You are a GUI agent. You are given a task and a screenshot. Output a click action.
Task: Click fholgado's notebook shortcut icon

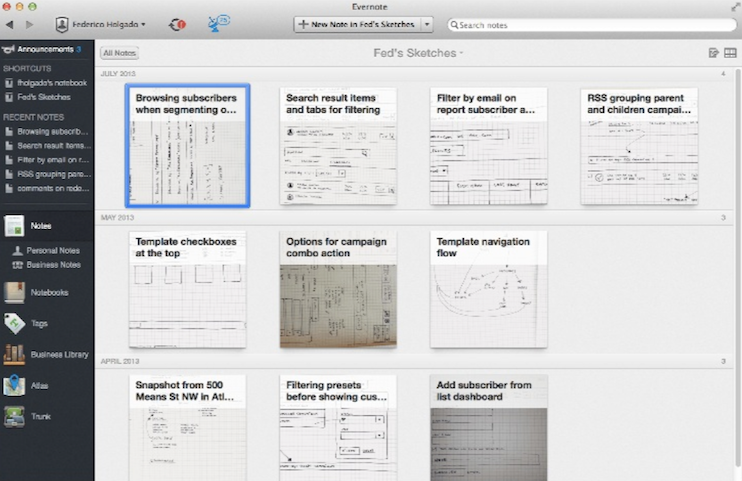click(9, 83)
